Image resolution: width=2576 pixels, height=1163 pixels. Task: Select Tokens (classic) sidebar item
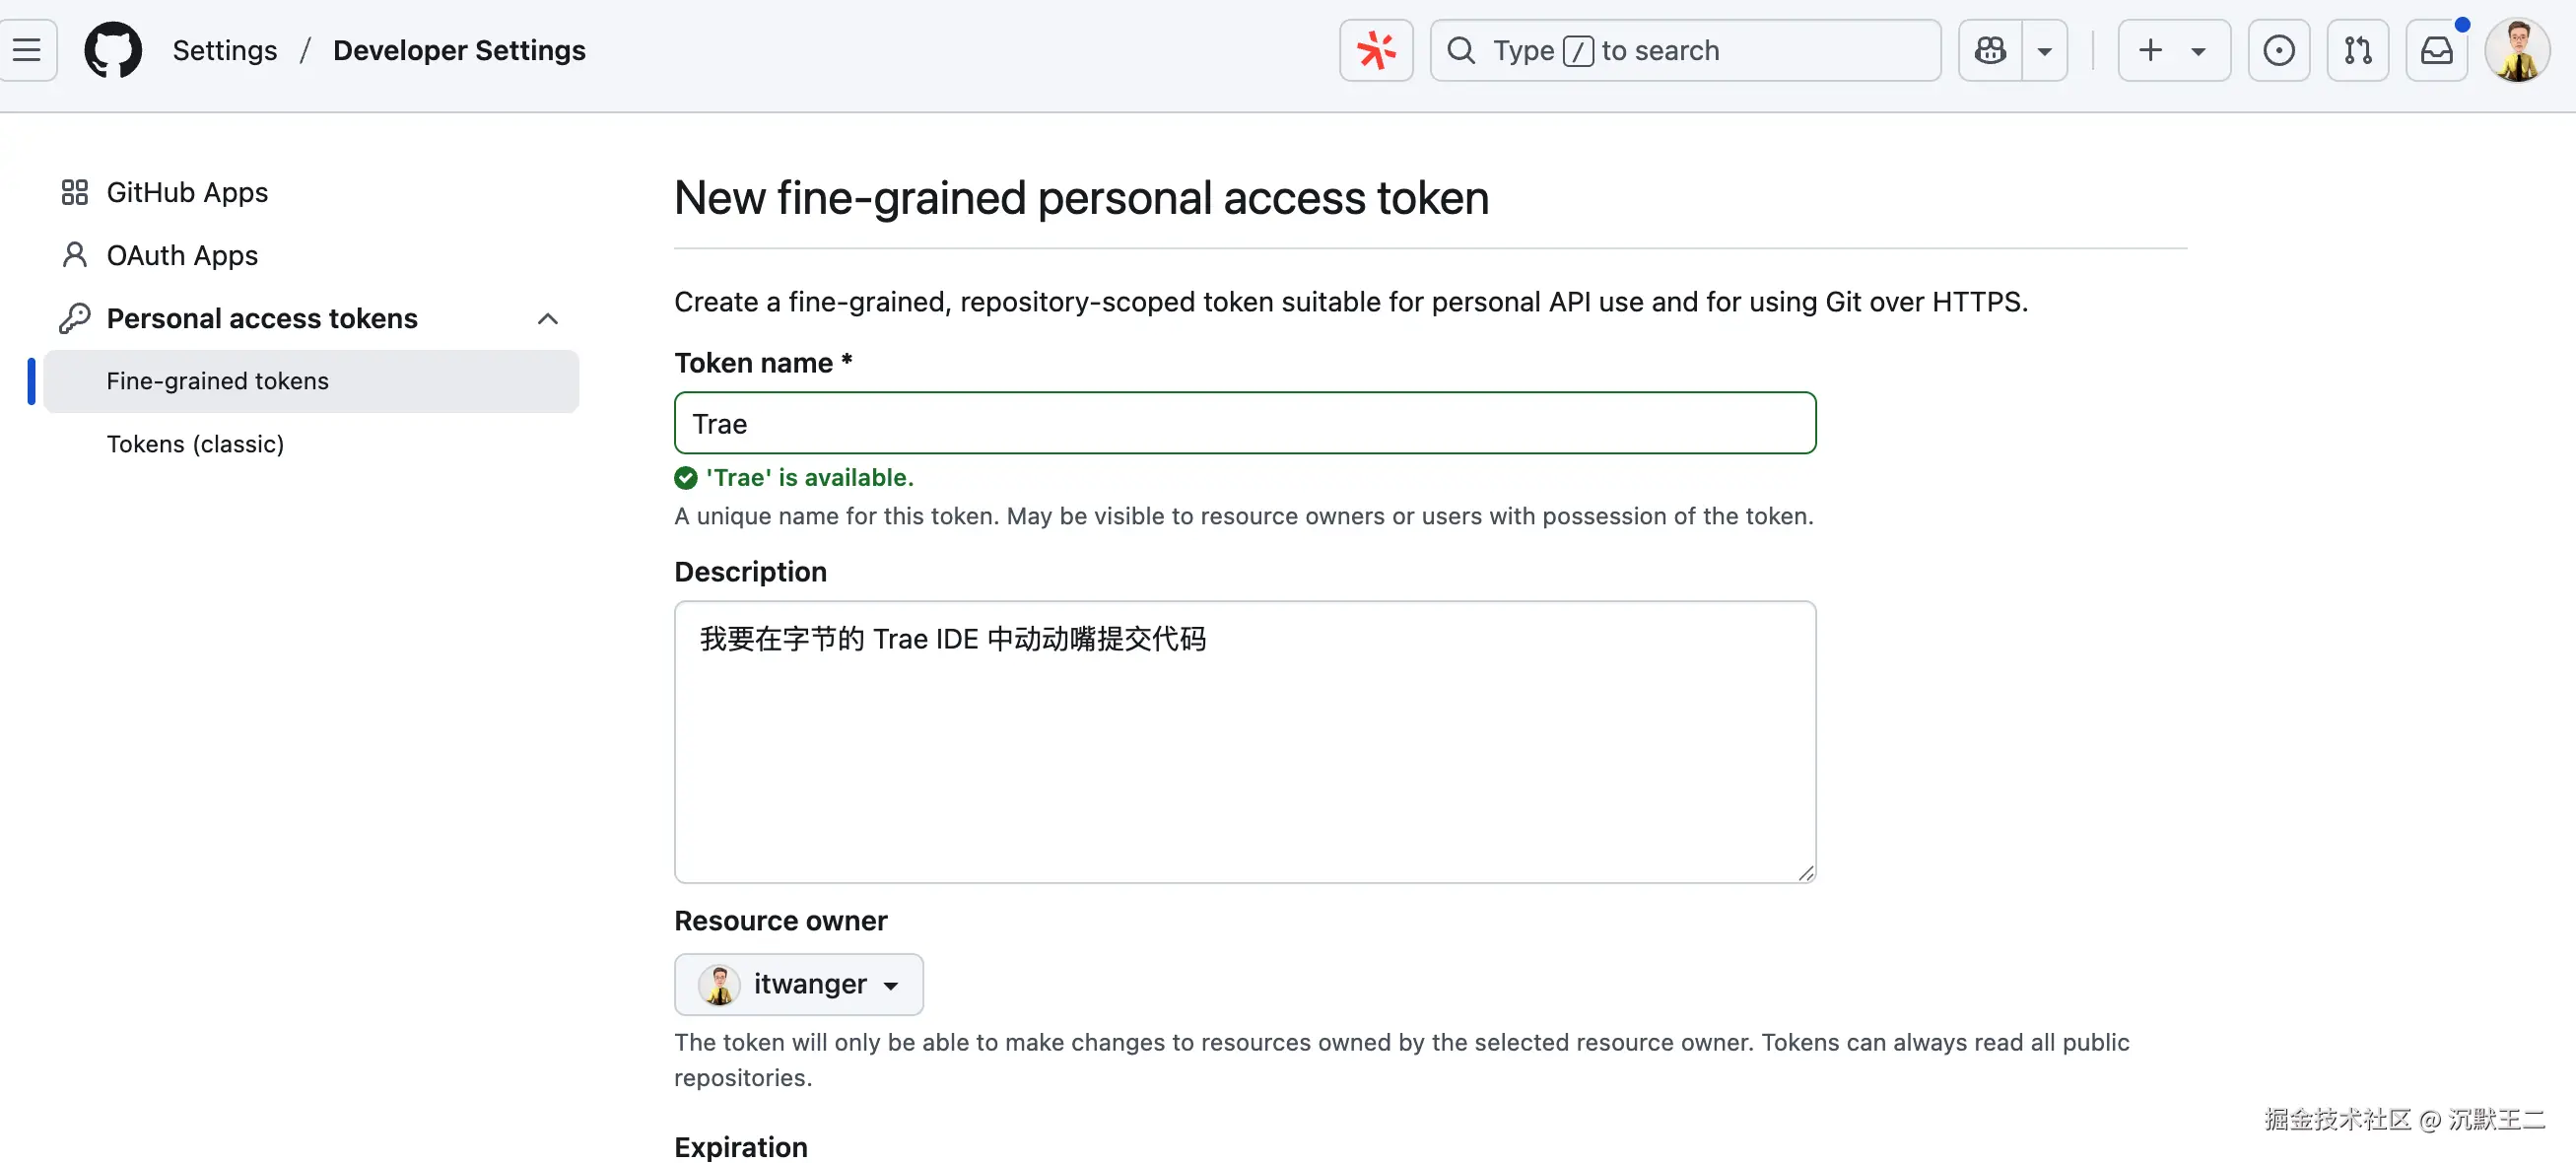(x=195, y=444)
